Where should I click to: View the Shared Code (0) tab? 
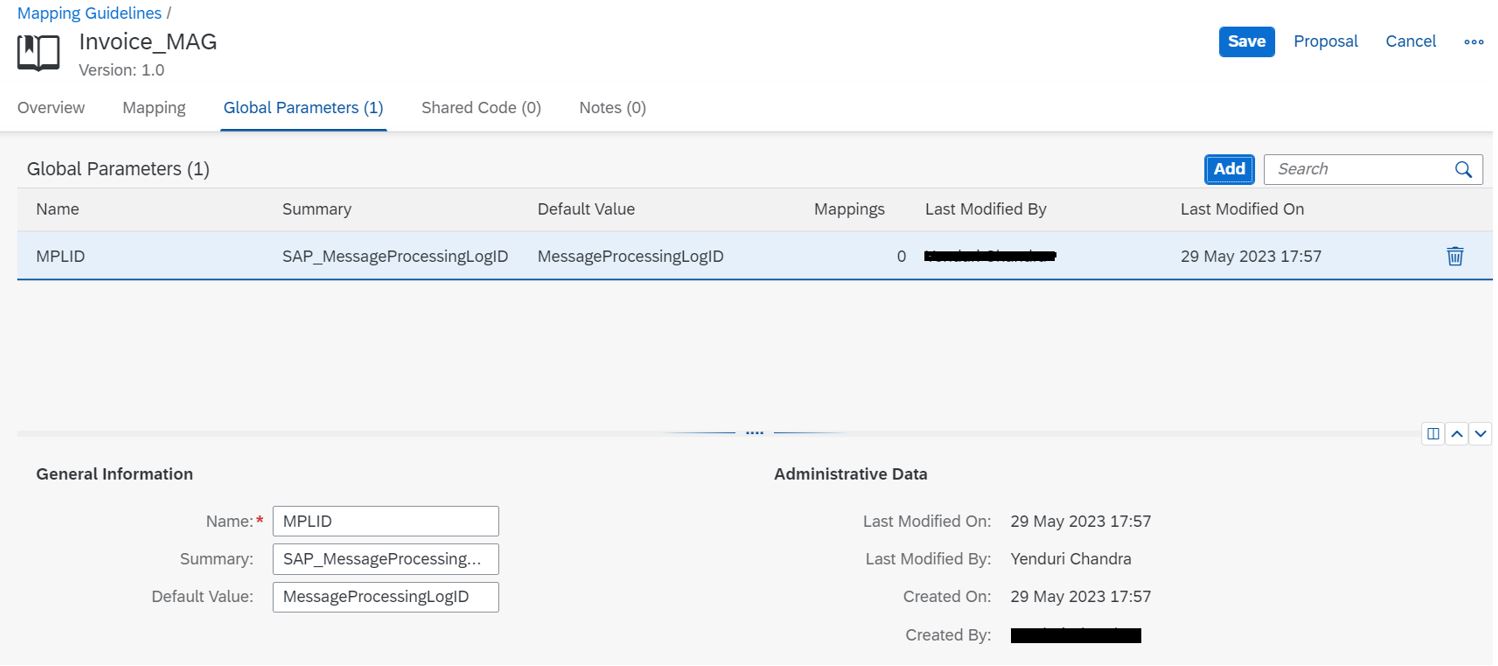480,107
